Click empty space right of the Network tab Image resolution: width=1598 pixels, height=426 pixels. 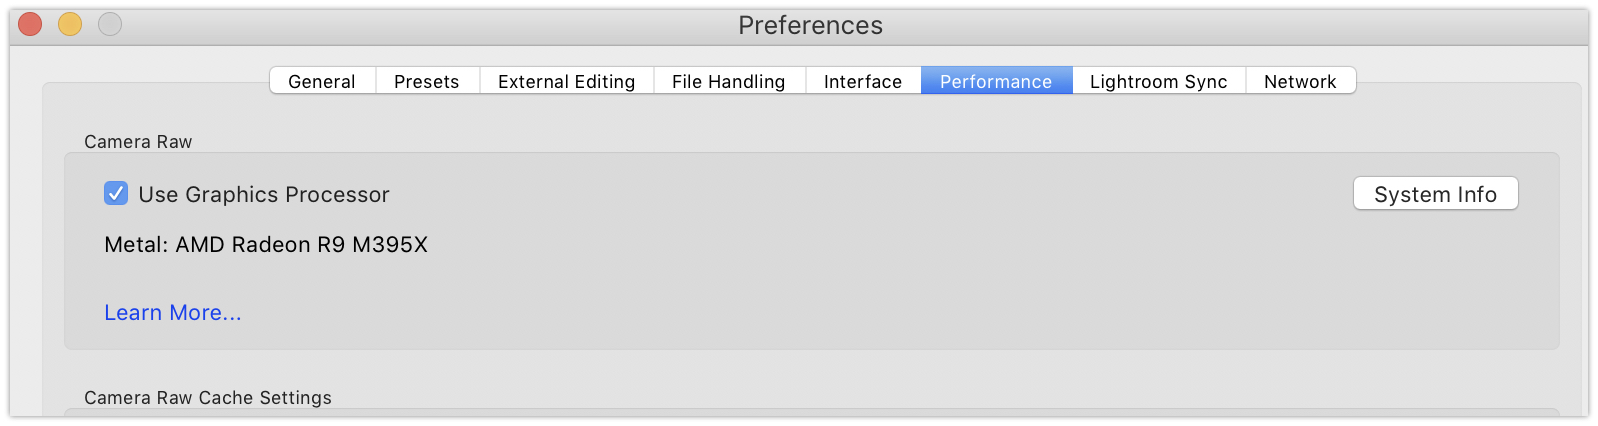click(1460, 81)
